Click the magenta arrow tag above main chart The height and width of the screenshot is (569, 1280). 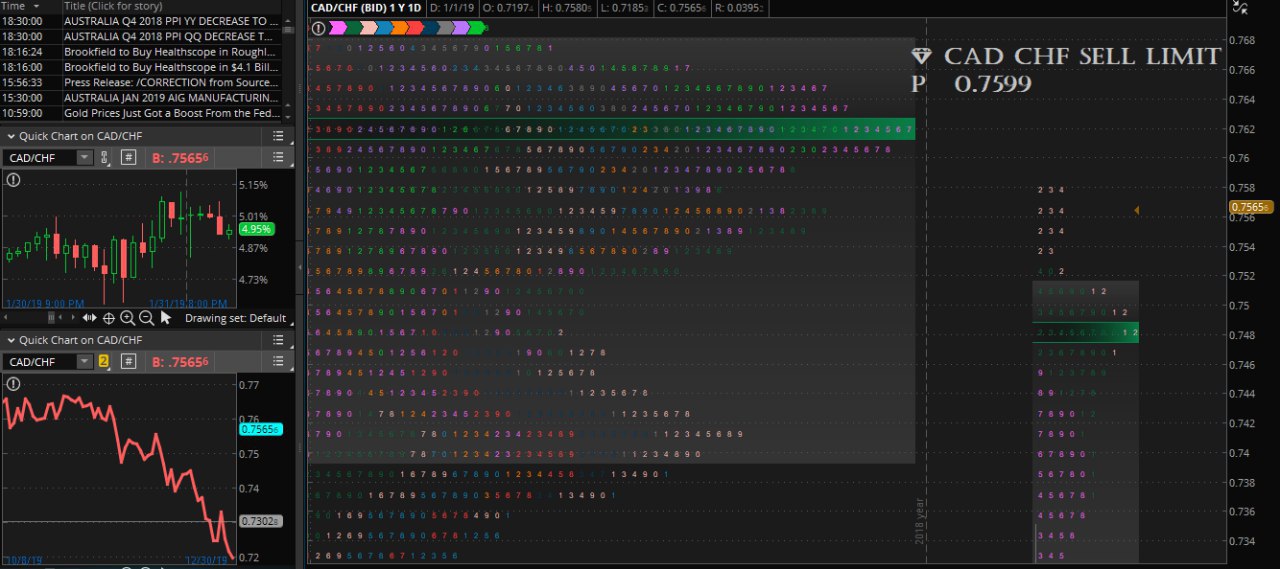pyautogui.click(x=337, y=28)
